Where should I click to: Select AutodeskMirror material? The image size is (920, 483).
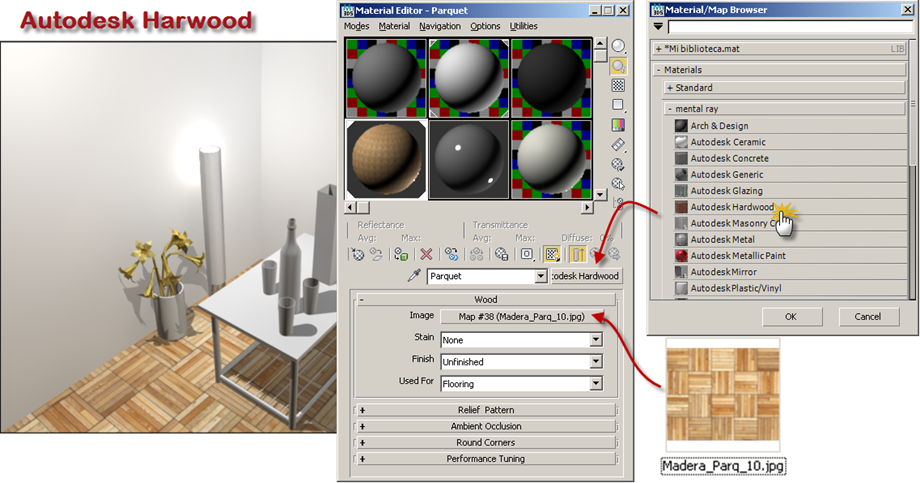pos(790,272)
